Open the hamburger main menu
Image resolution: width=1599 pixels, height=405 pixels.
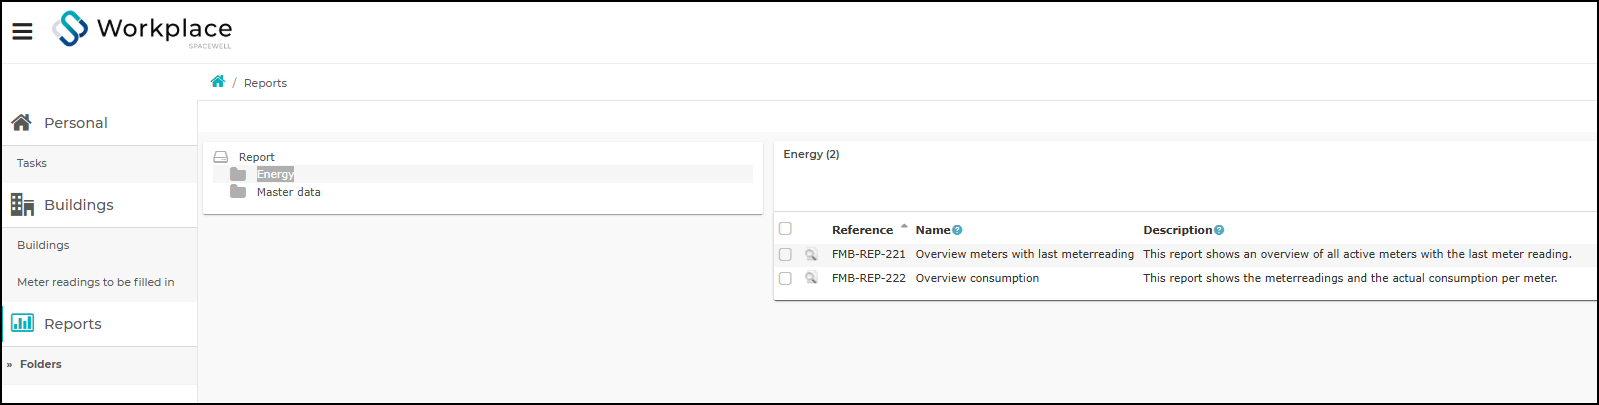(x=22, y=31)
